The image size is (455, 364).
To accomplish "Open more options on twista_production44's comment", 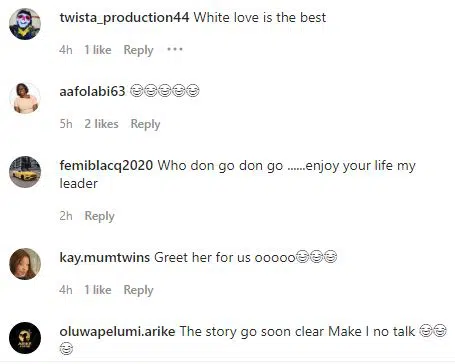I will pyautogui.click(x=175, y=49).
